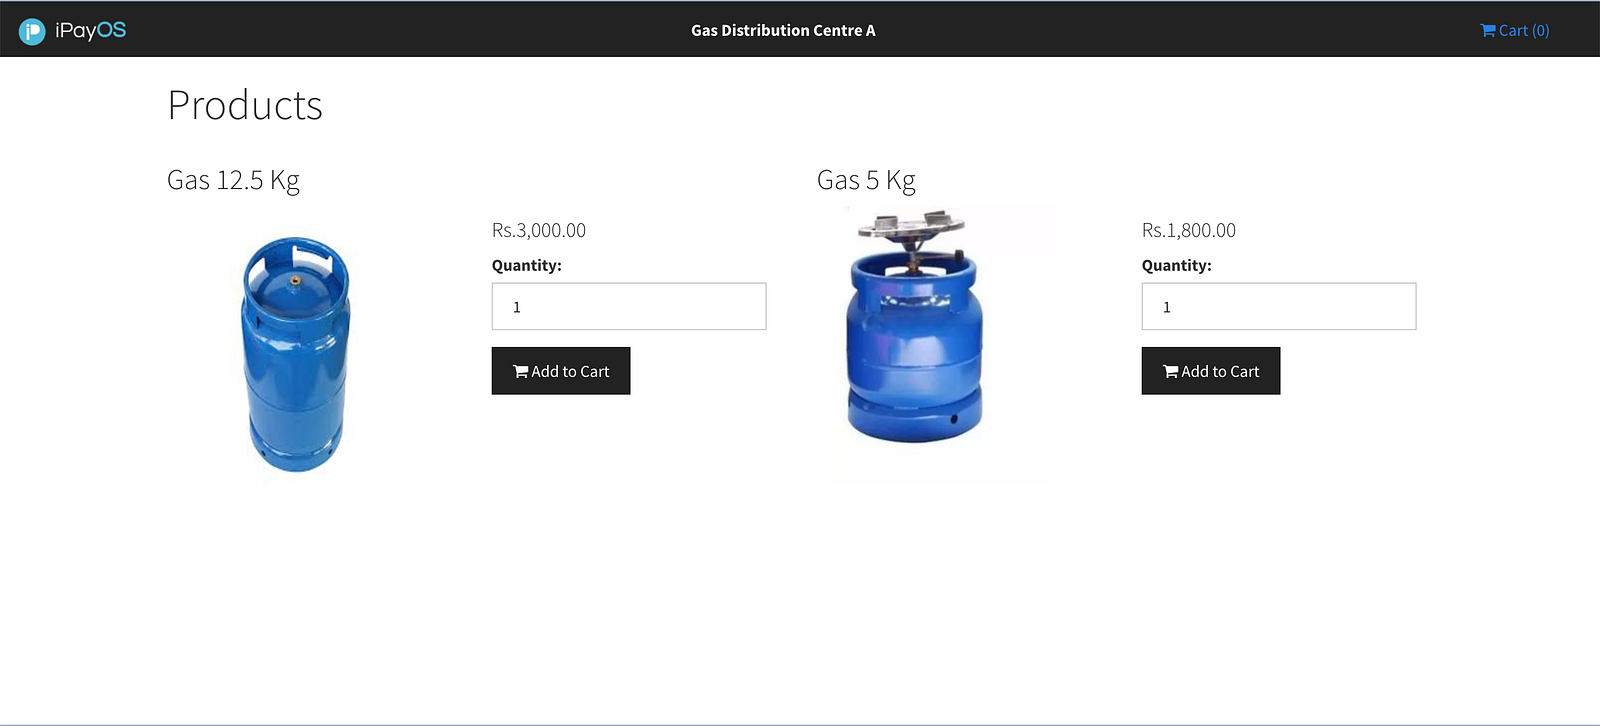
Task: Click the Gas 12.5 Kg product title
Action: (233, 180)
